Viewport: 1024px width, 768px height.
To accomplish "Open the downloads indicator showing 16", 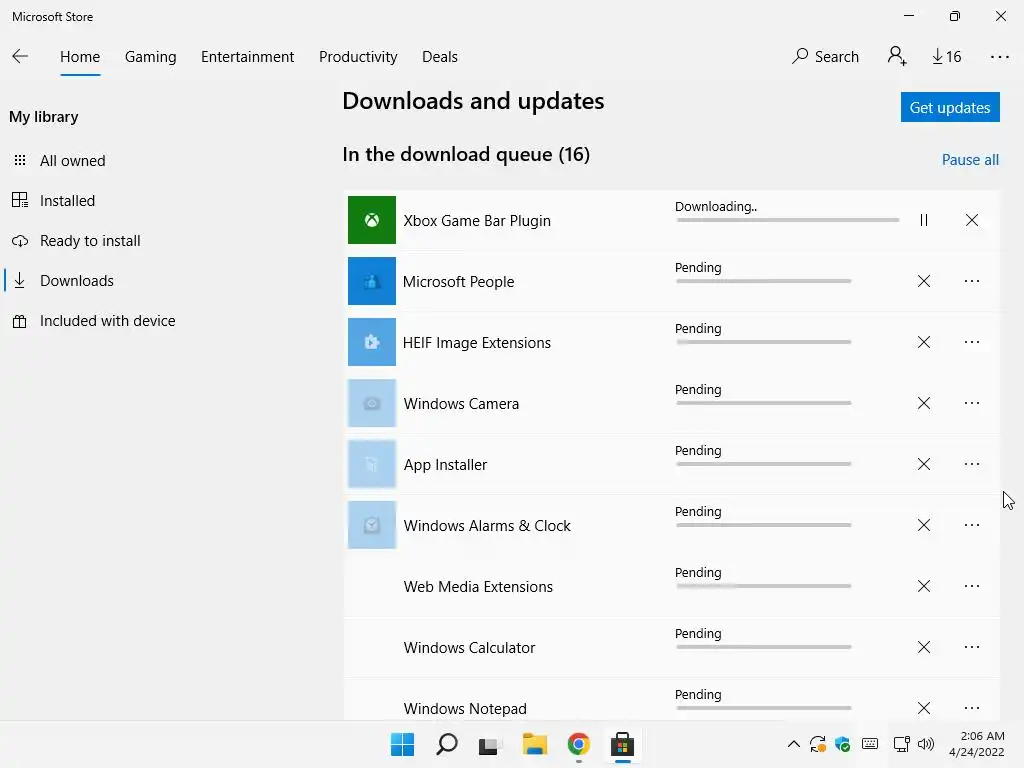I will pyautogui.click(x=946, y=57).
